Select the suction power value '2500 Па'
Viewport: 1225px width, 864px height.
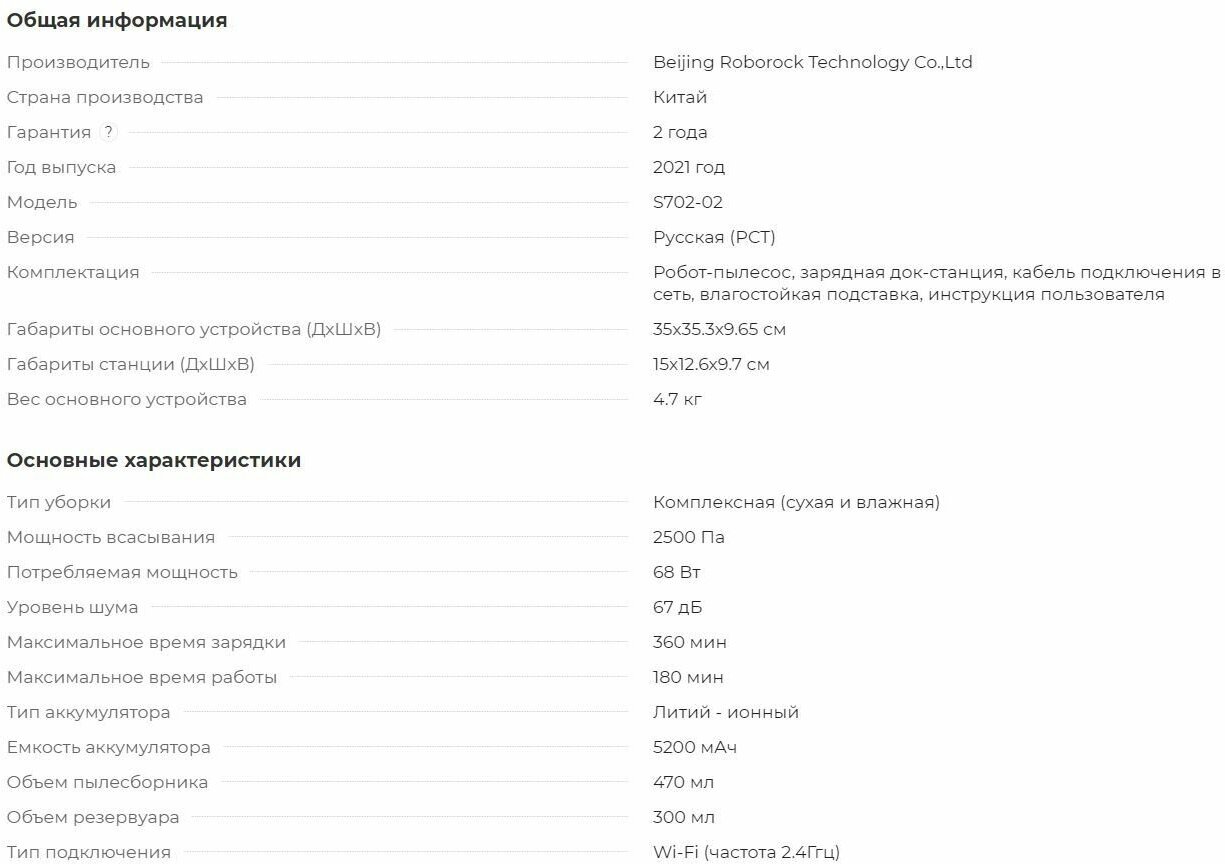click(689, 537)
